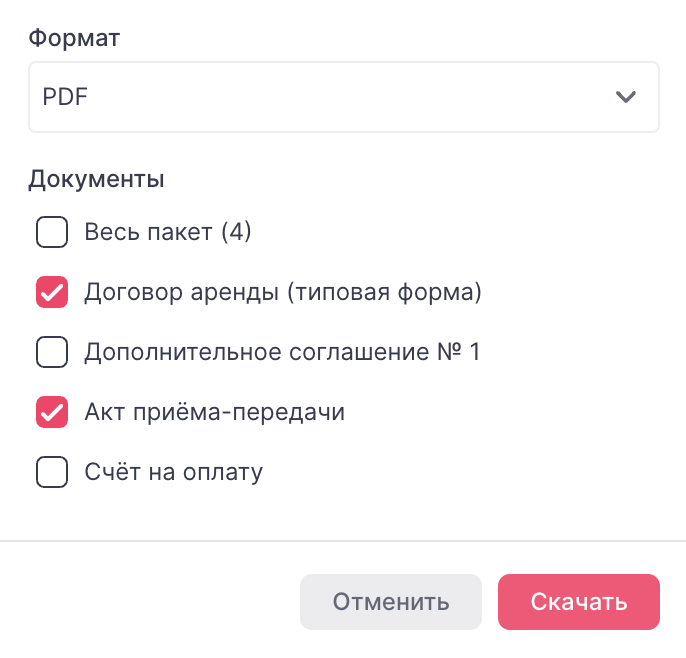Click the «(4)» count next to Весь пакет

click(x=235, y=233)
